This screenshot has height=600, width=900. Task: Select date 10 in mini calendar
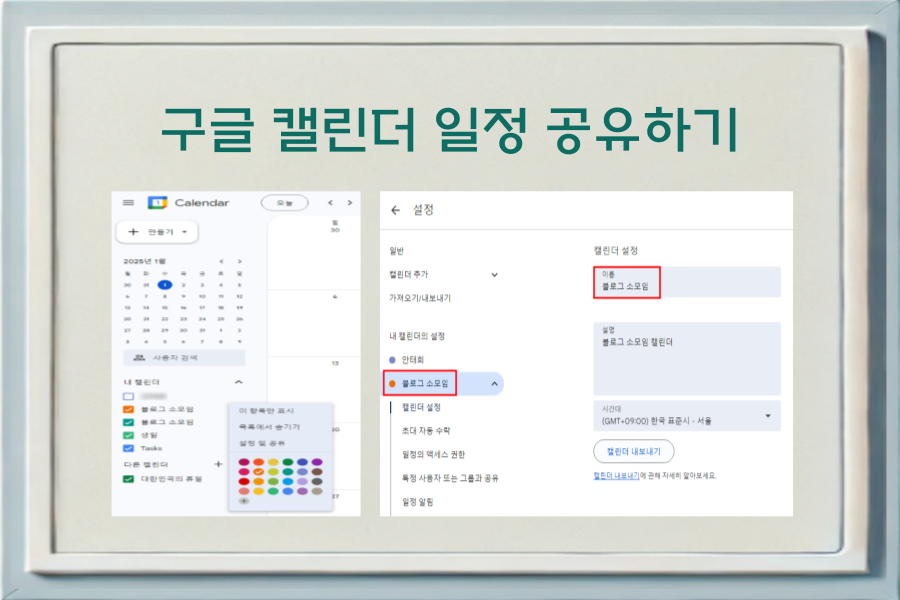click(x=202, y=296)
